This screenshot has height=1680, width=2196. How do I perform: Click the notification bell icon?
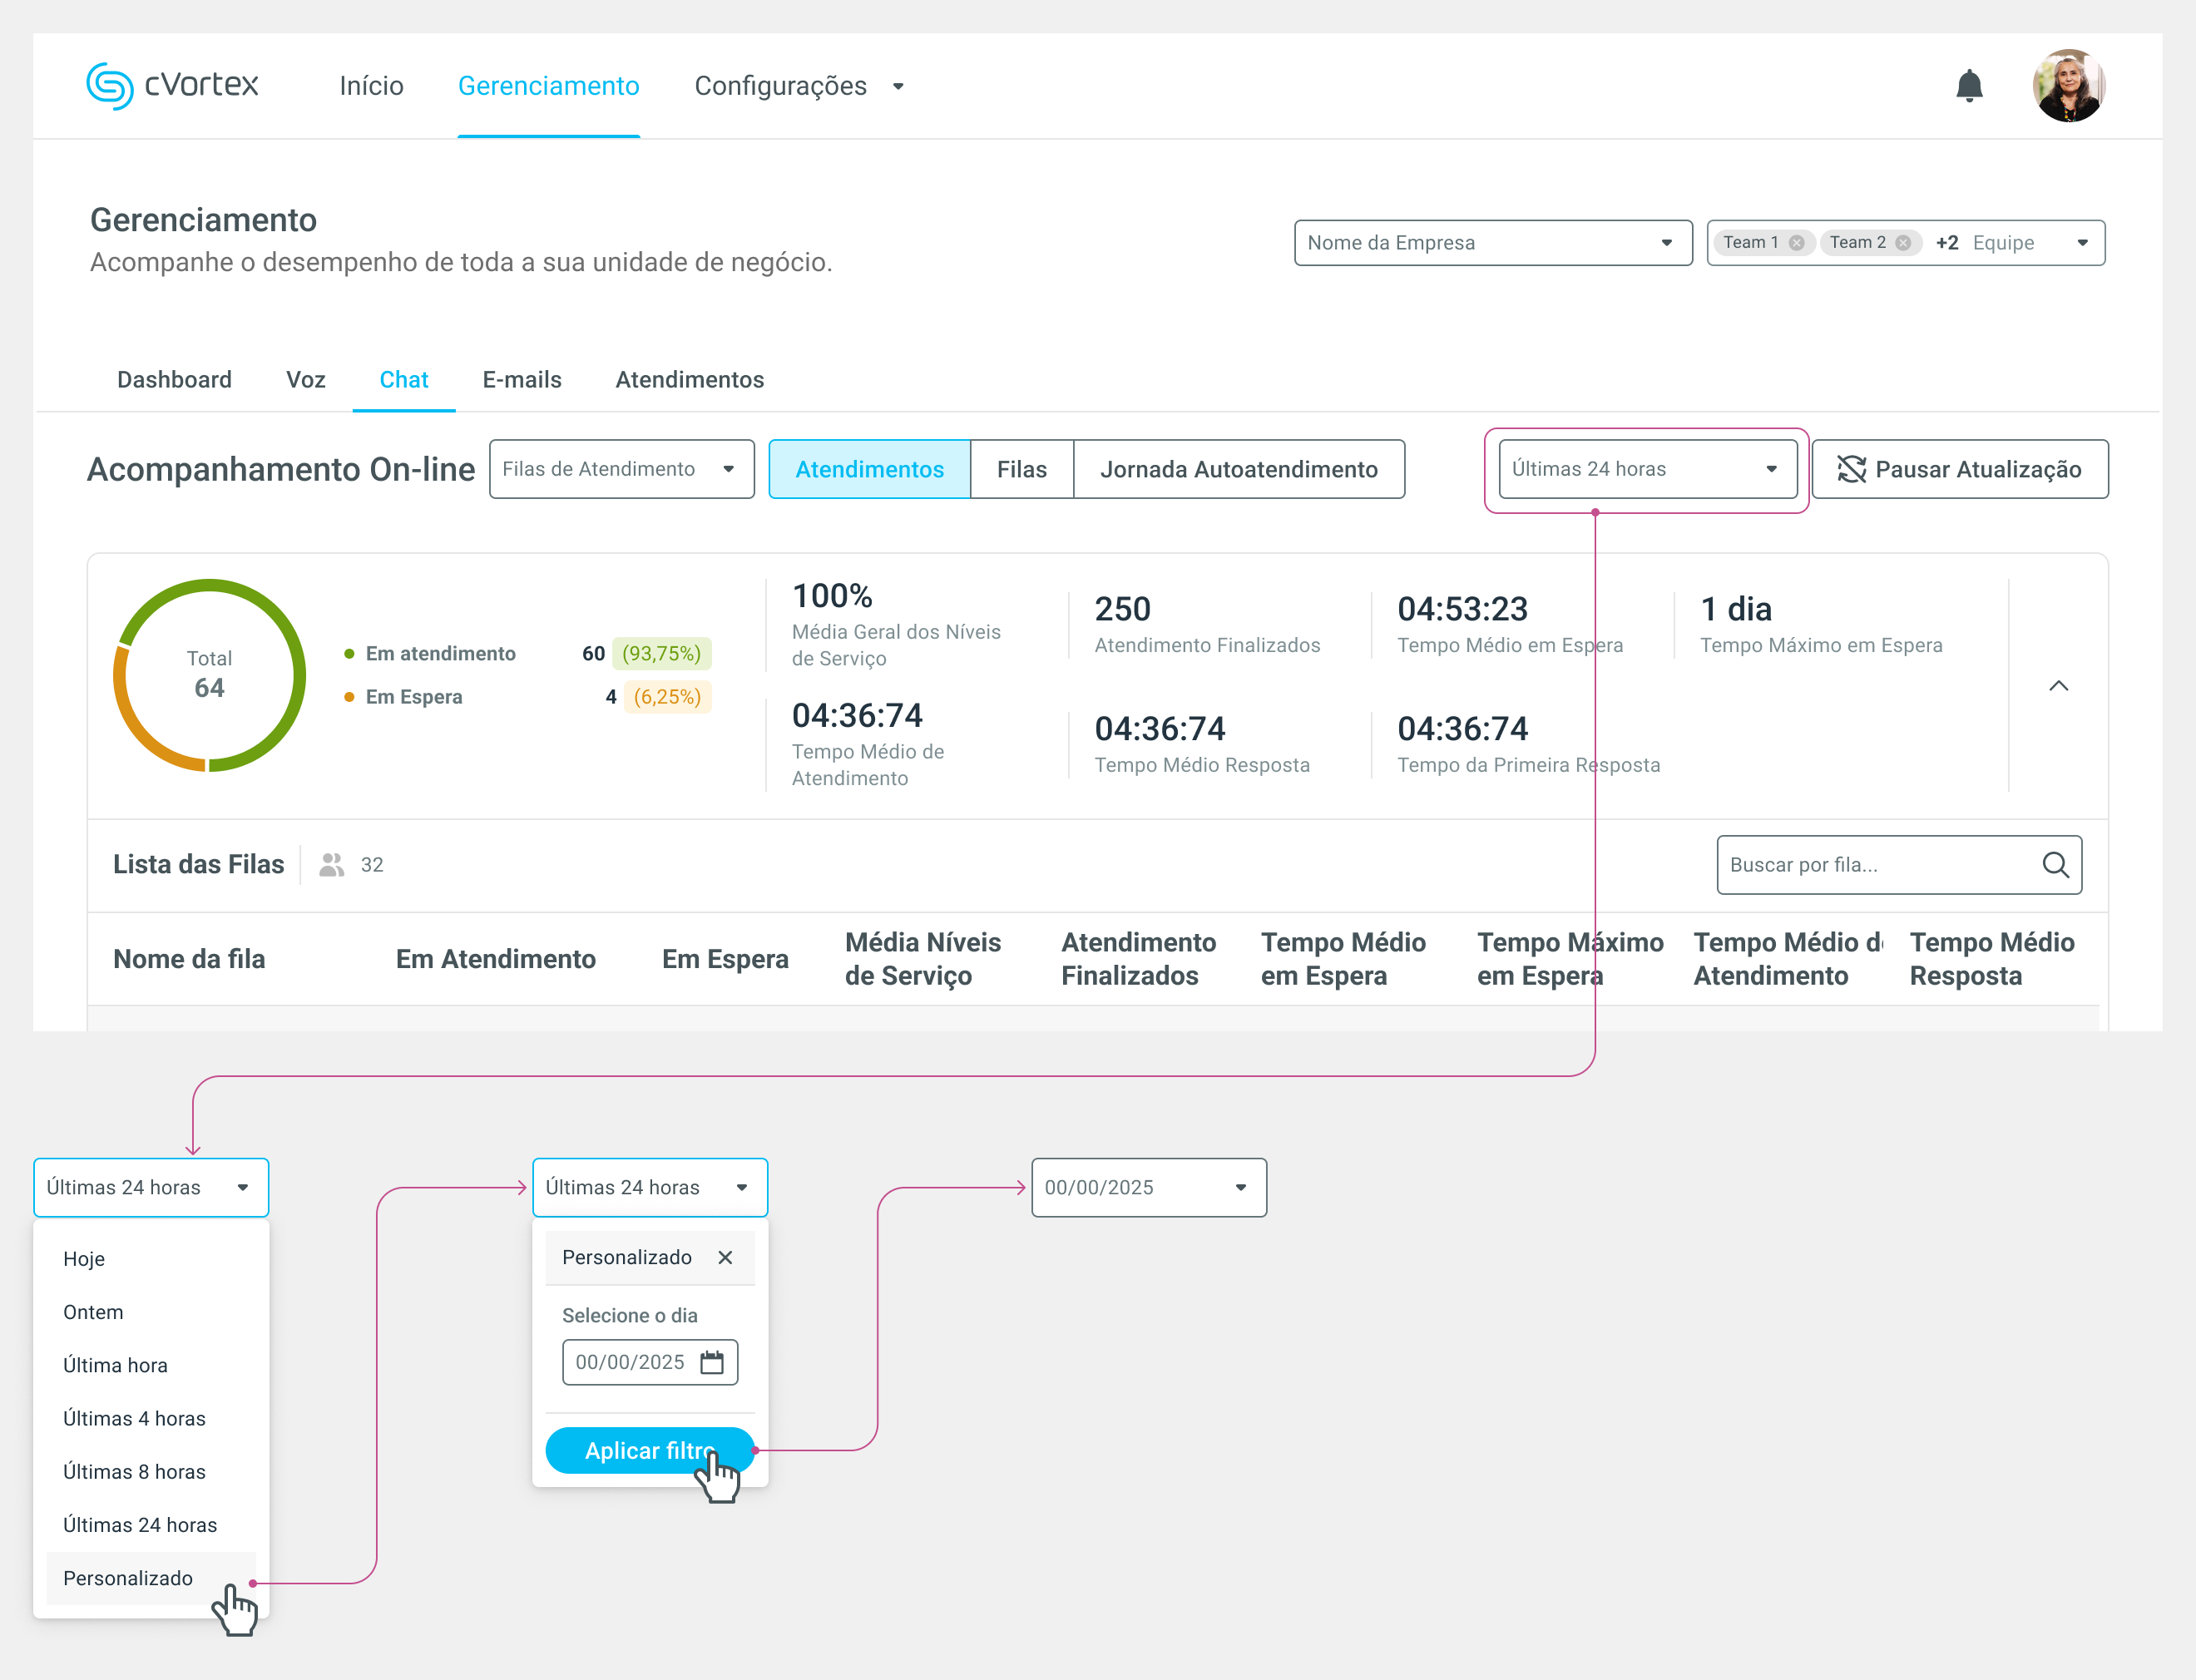1968,86
